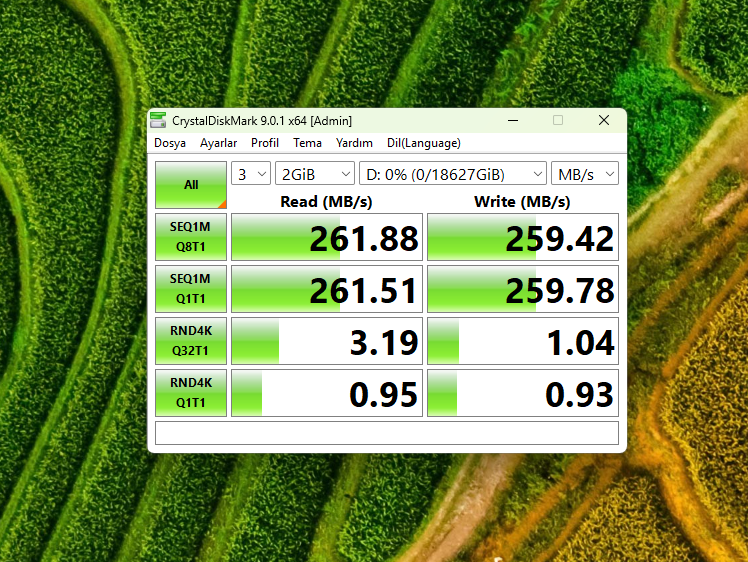Viewport: 748px width, 562px height.
Task: Open the Ayarlar menu
Action: point(218,143)
